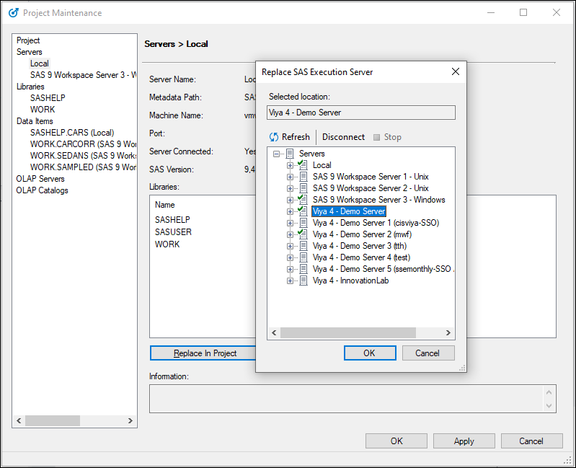Close the Replace SAS Execution Server dialog
576x468 pixels.
[x=455, y=72]
